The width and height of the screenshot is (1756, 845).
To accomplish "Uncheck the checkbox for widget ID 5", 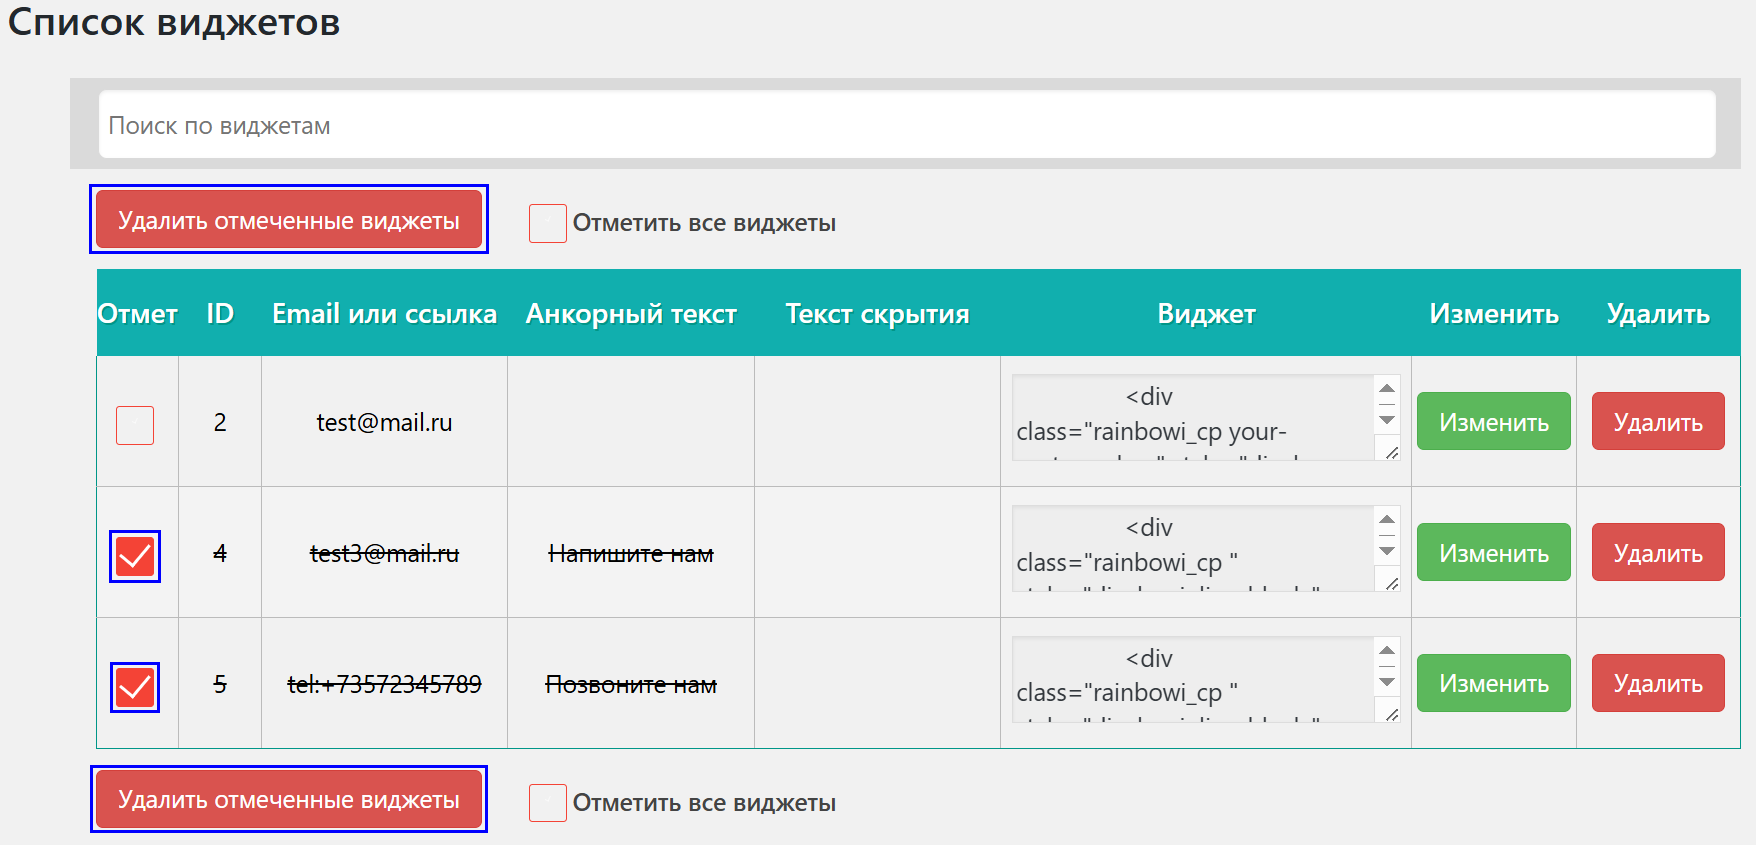I will pyautogui.click(x=135, y=688).
